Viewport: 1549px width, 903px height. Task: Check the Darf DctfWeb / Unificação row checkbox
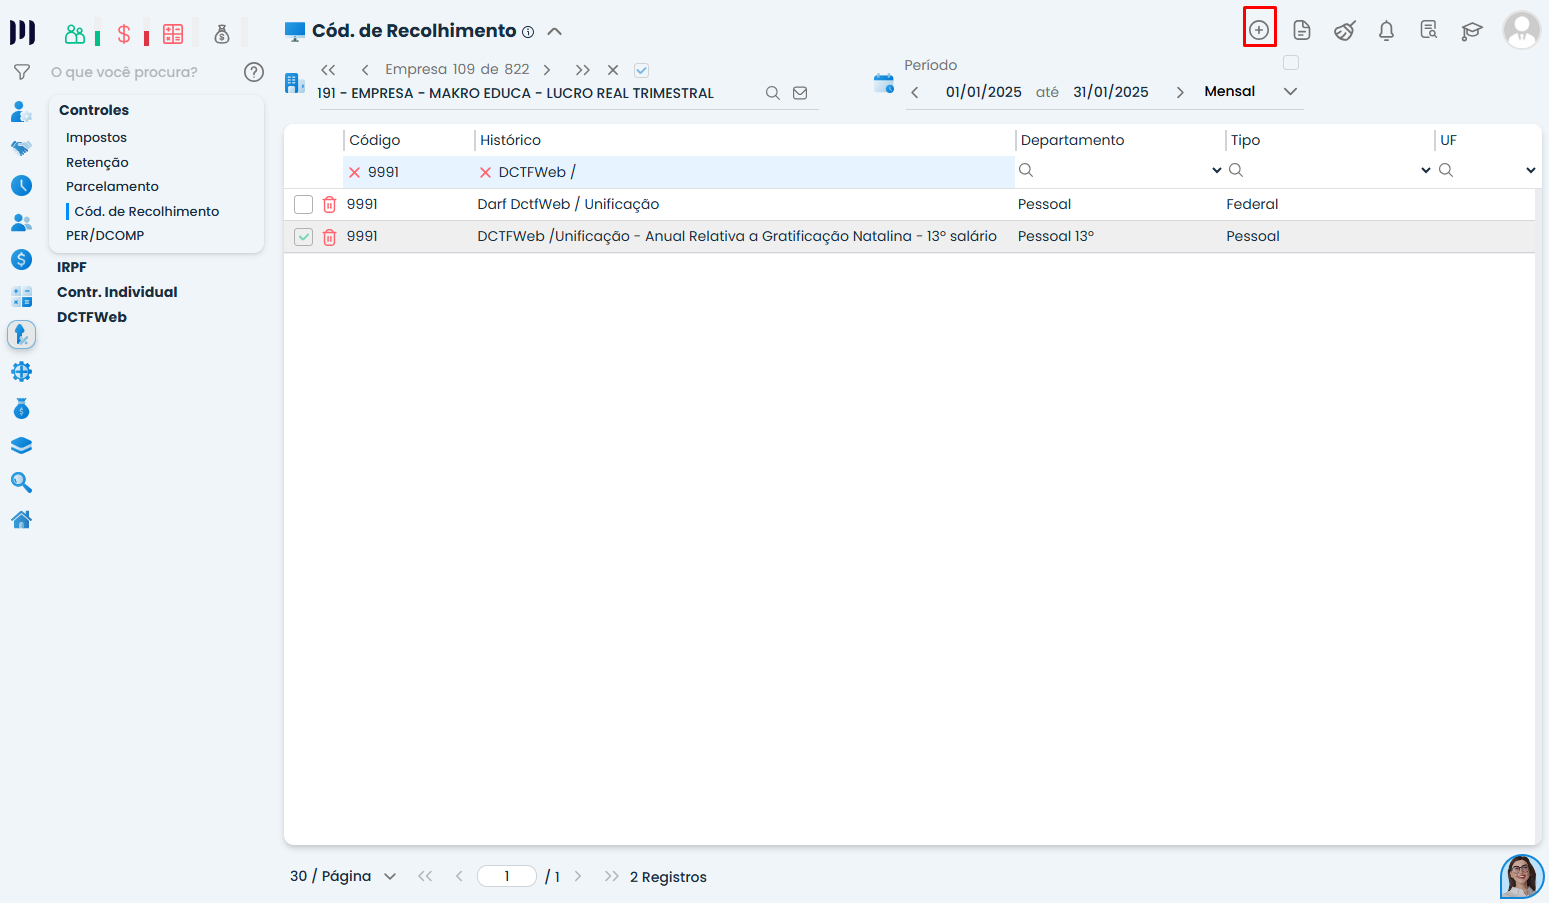(304, 205)
